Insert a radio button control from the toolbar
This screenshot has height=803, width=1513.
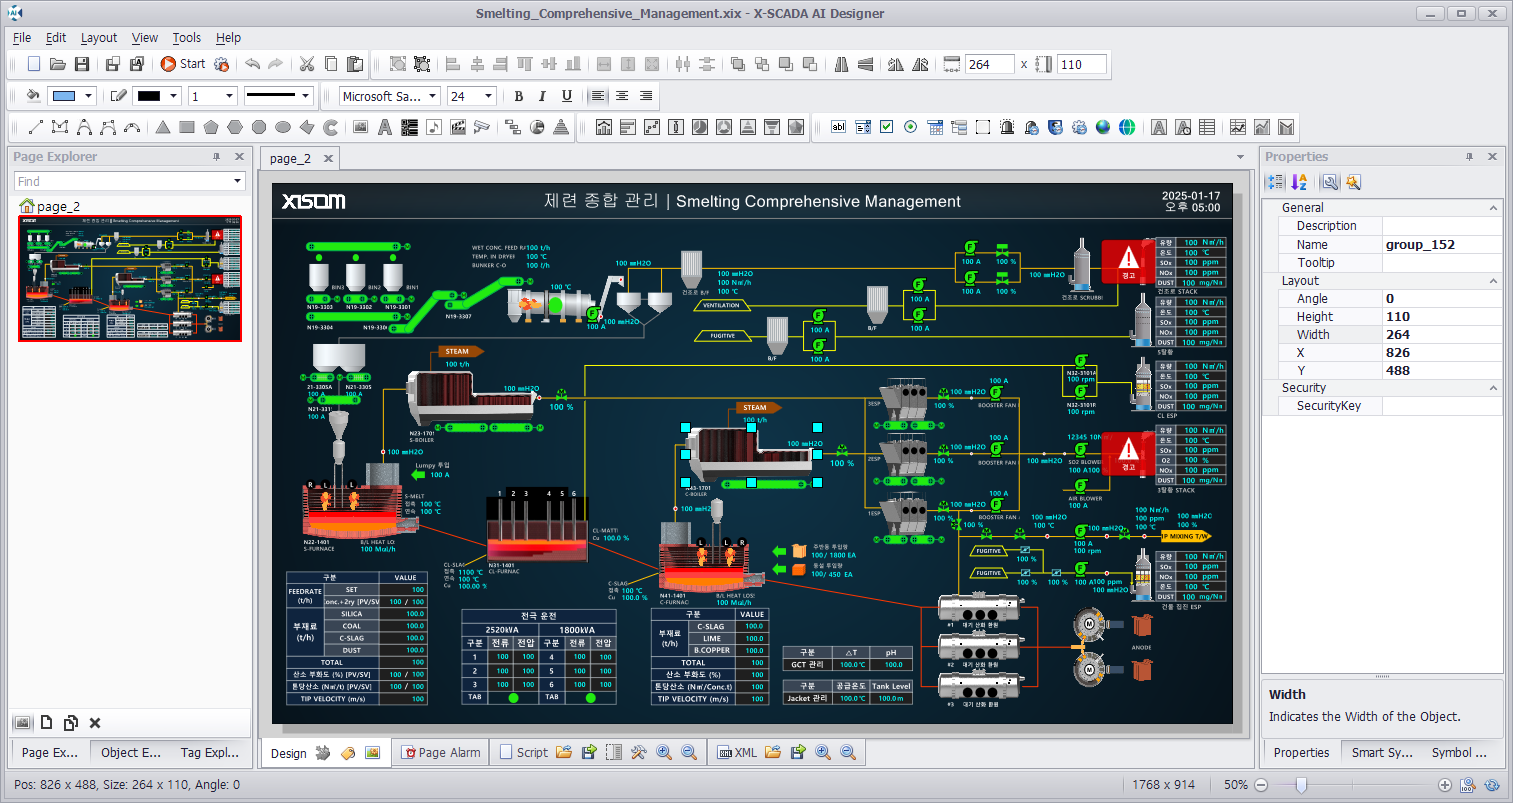coord(910,127)
